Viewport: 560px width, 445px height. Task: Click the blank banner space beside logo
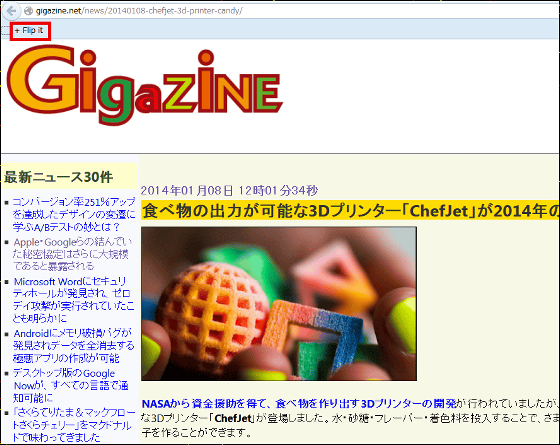point(421,96)
